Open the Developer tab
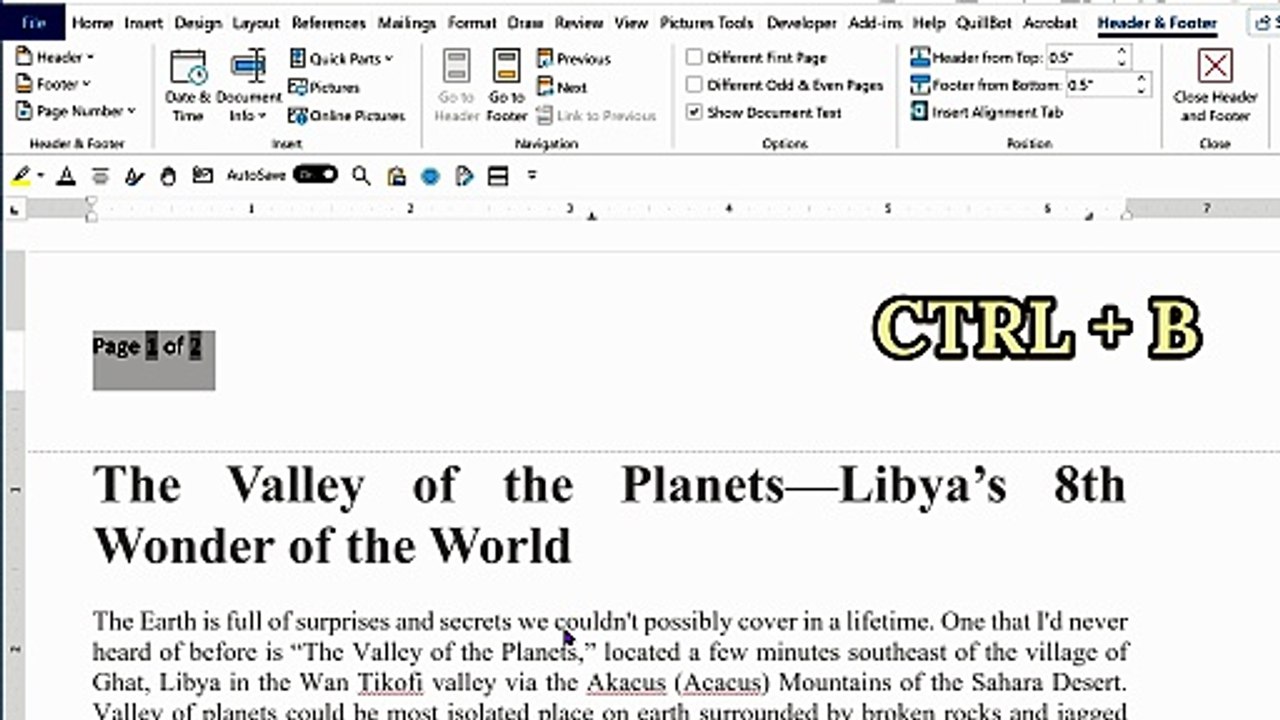Image resolution: width=1280 pixels, height=720 pixels. coord(802,22)
